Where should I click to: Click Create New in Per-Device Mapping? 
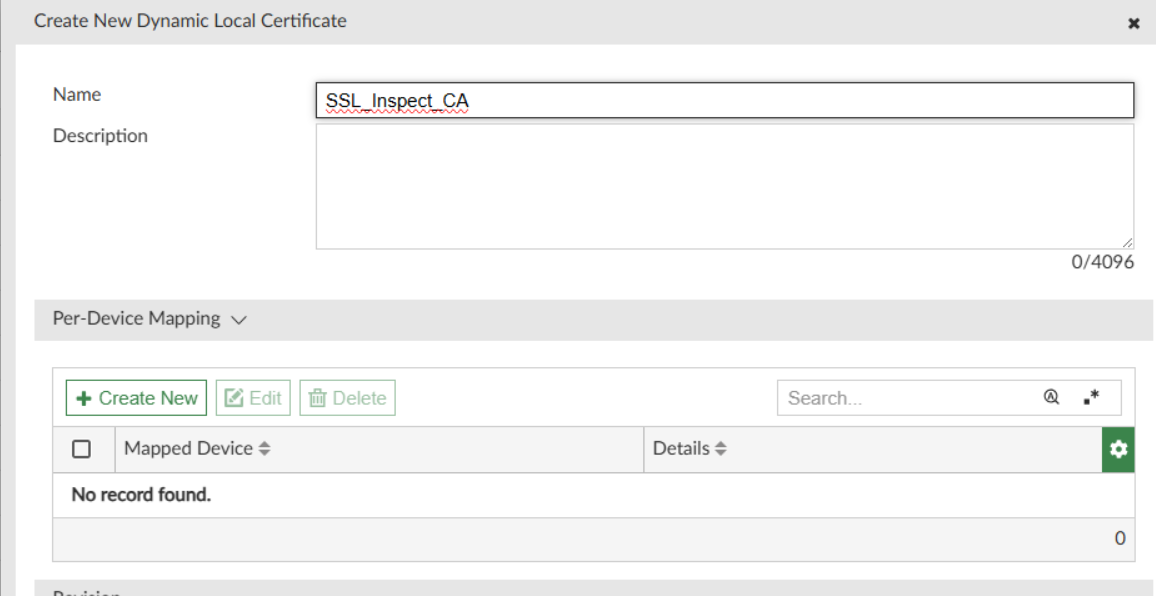(x=136, y=398)
